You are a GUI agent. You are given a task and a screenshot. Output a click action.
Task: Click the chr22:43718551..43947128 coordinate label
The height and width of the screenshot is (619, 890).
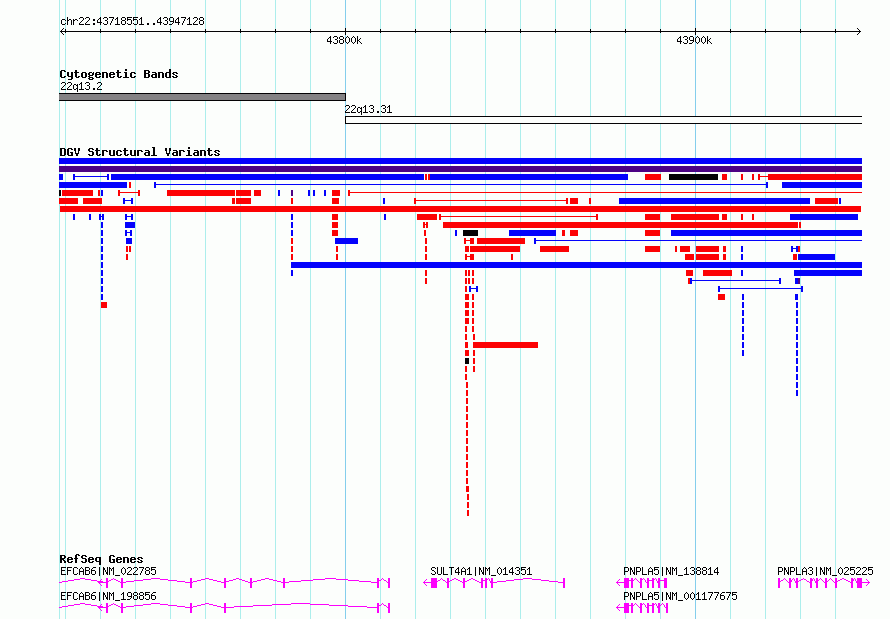pos(132,22)
